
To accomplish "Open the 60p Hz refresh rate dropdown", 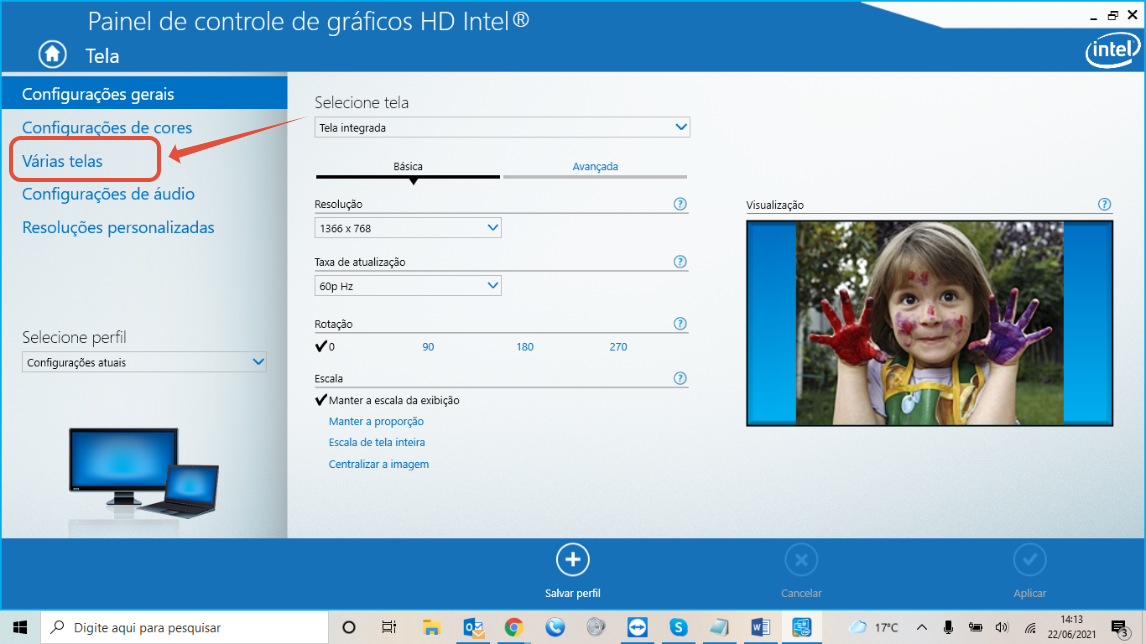I will [x=408, y=286].
